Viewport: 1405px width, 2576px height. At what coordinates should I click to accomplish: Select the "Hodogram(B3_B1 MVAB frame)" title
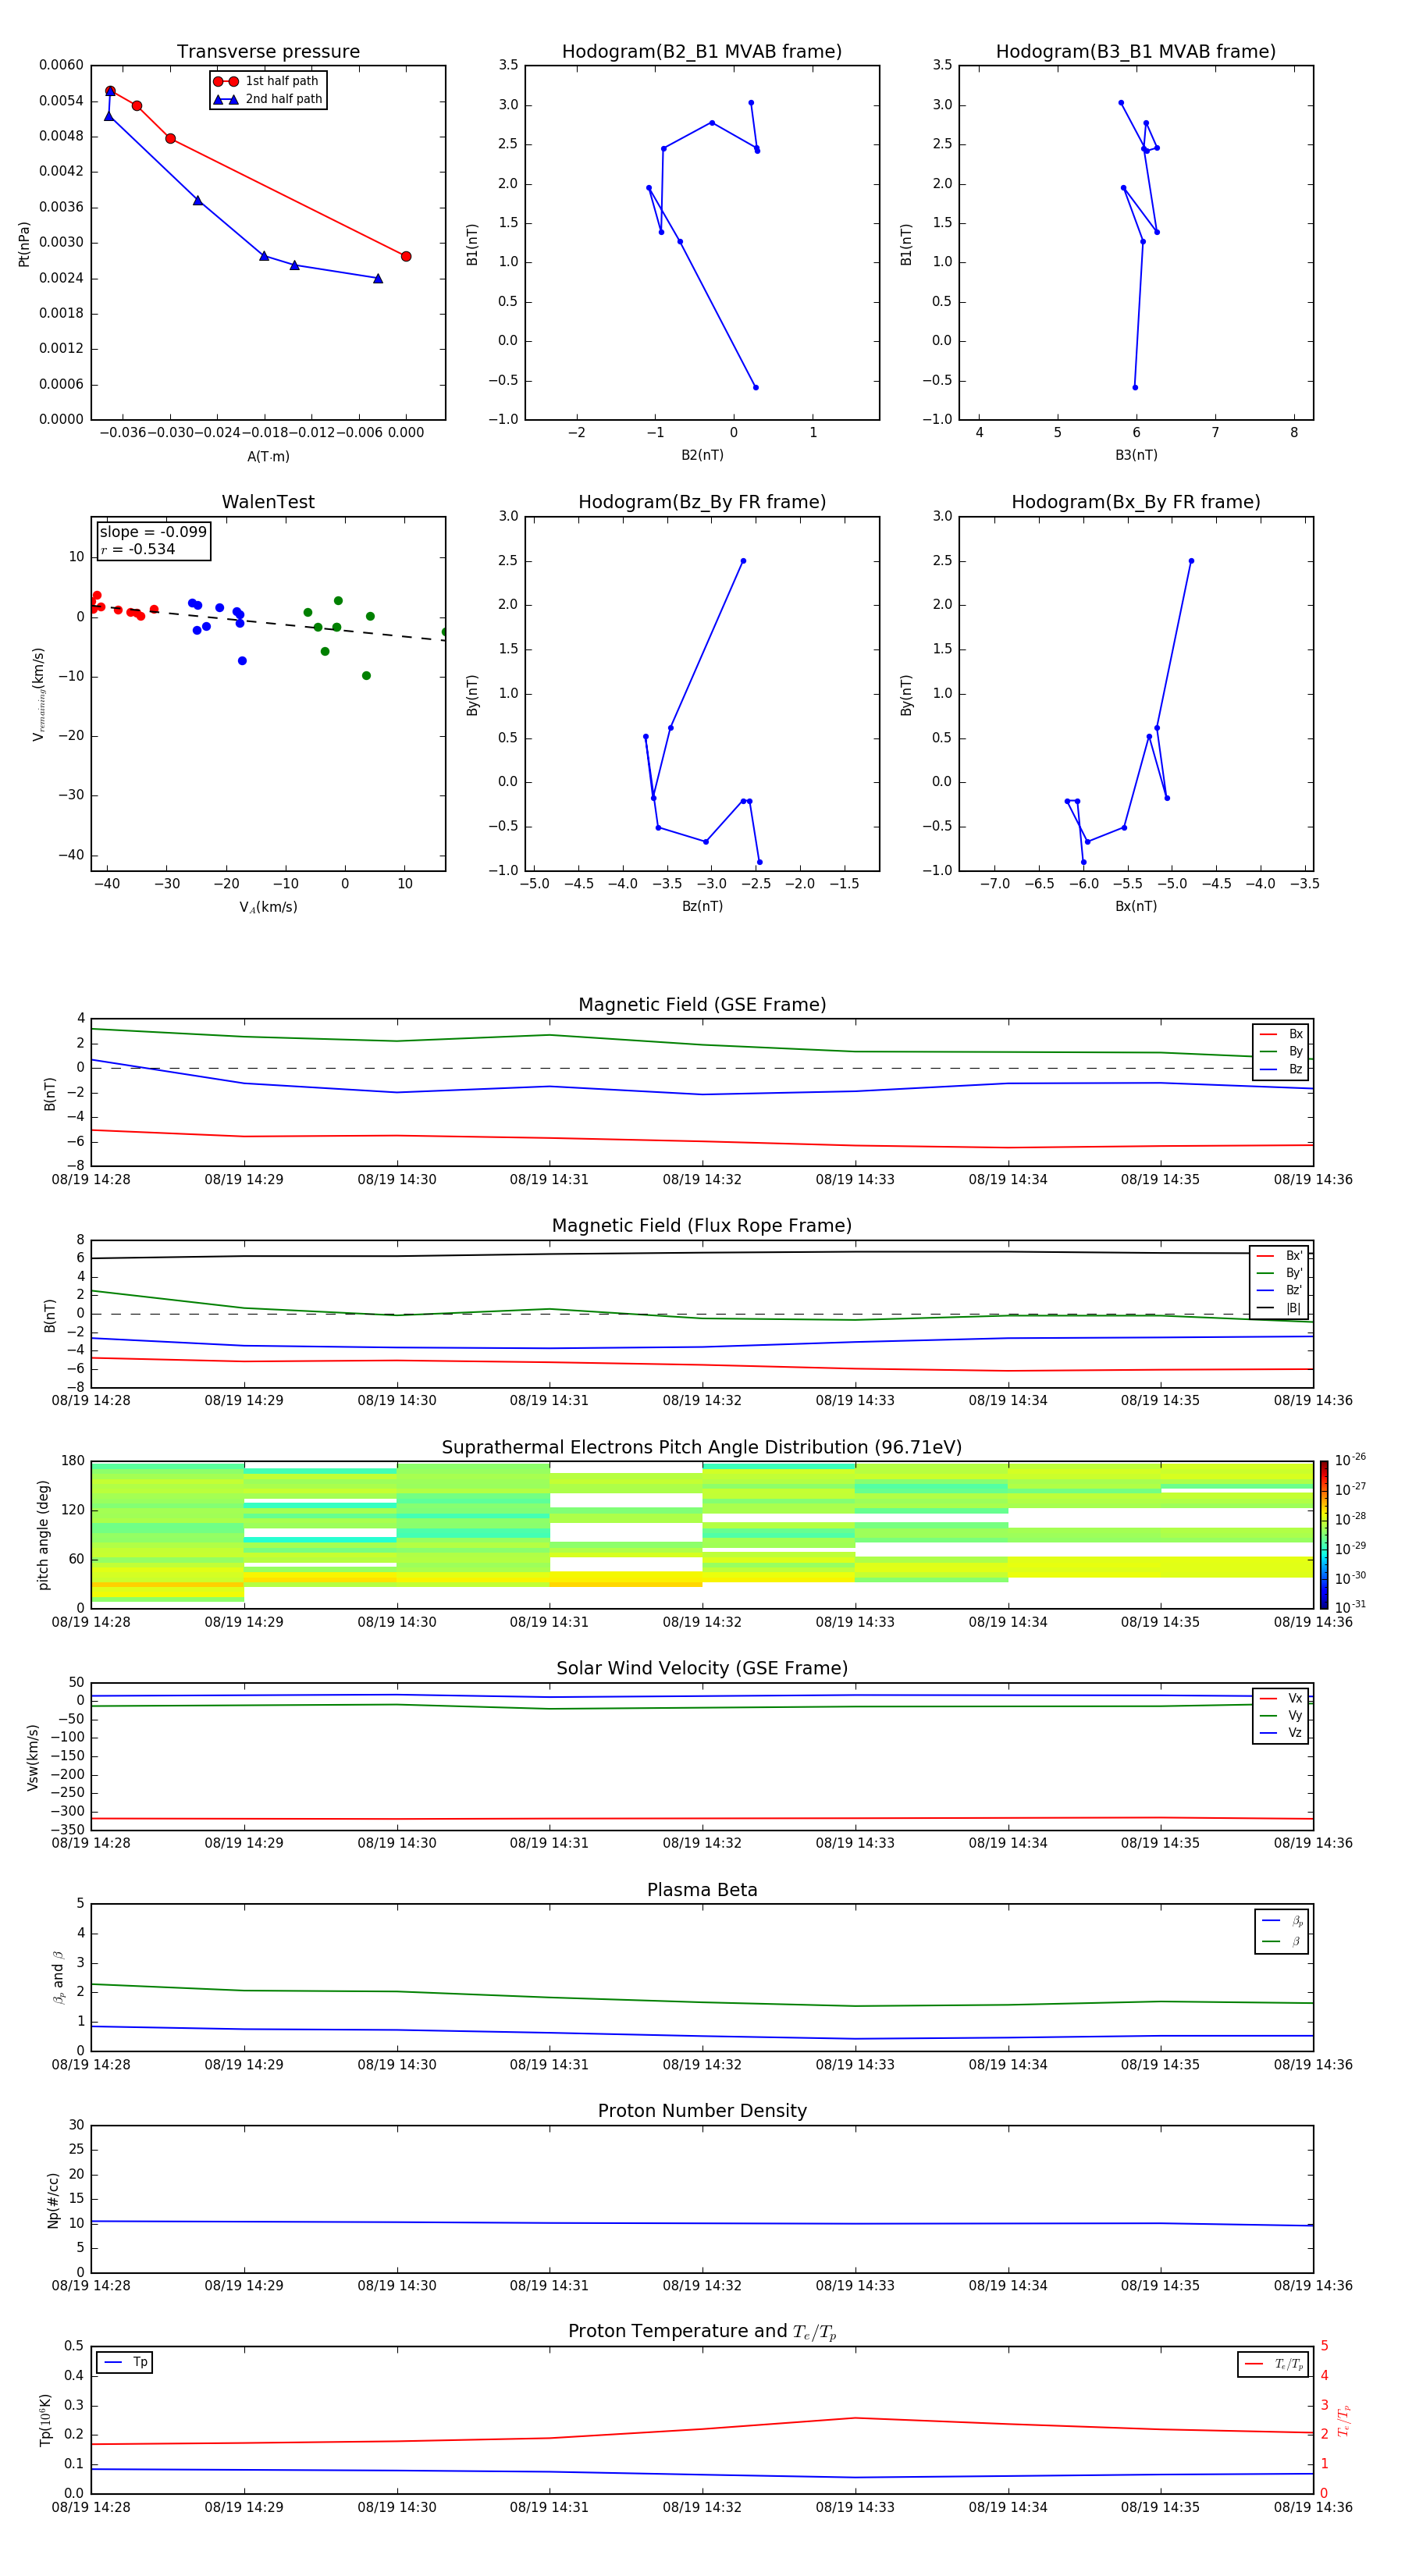1136,52
